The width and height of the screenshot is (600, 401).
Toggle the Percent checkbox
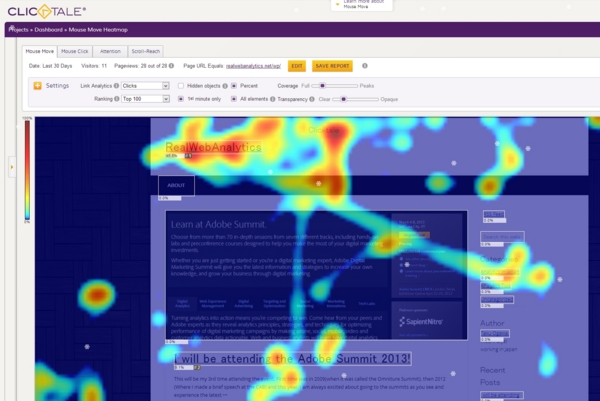click(234, 86)
